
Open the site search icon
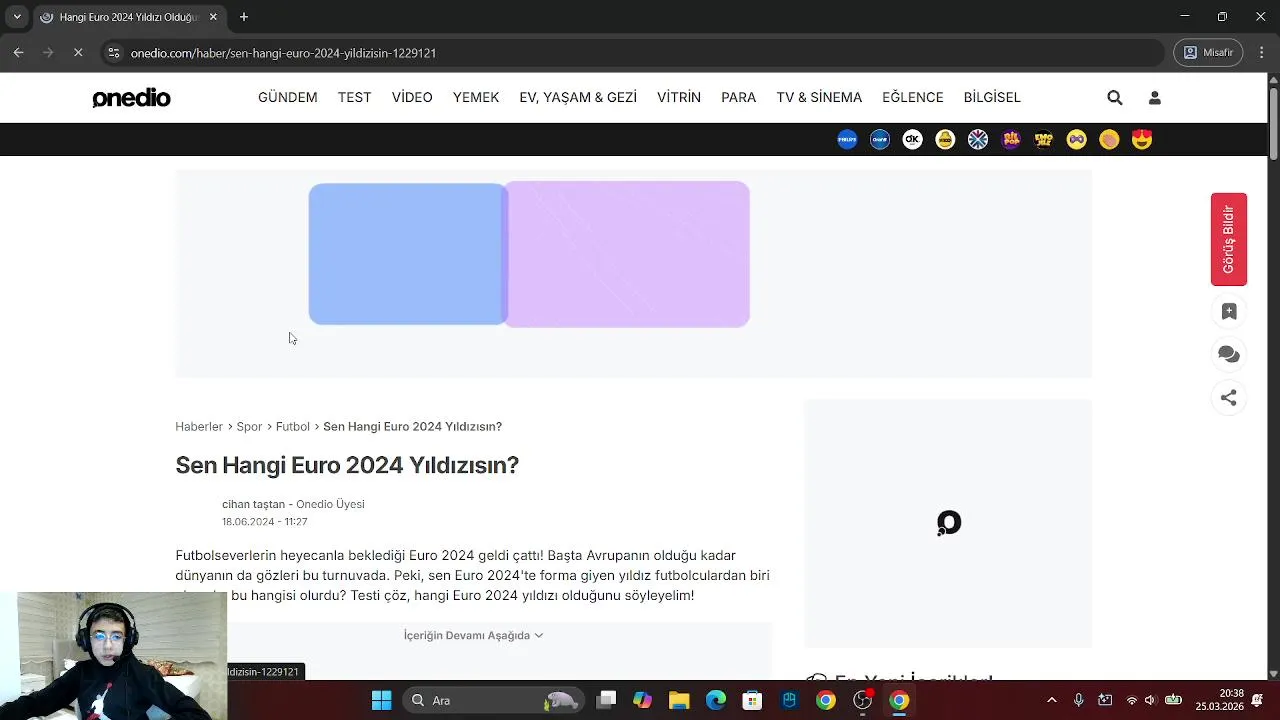pyautogui.click(x=1115, y=98)
